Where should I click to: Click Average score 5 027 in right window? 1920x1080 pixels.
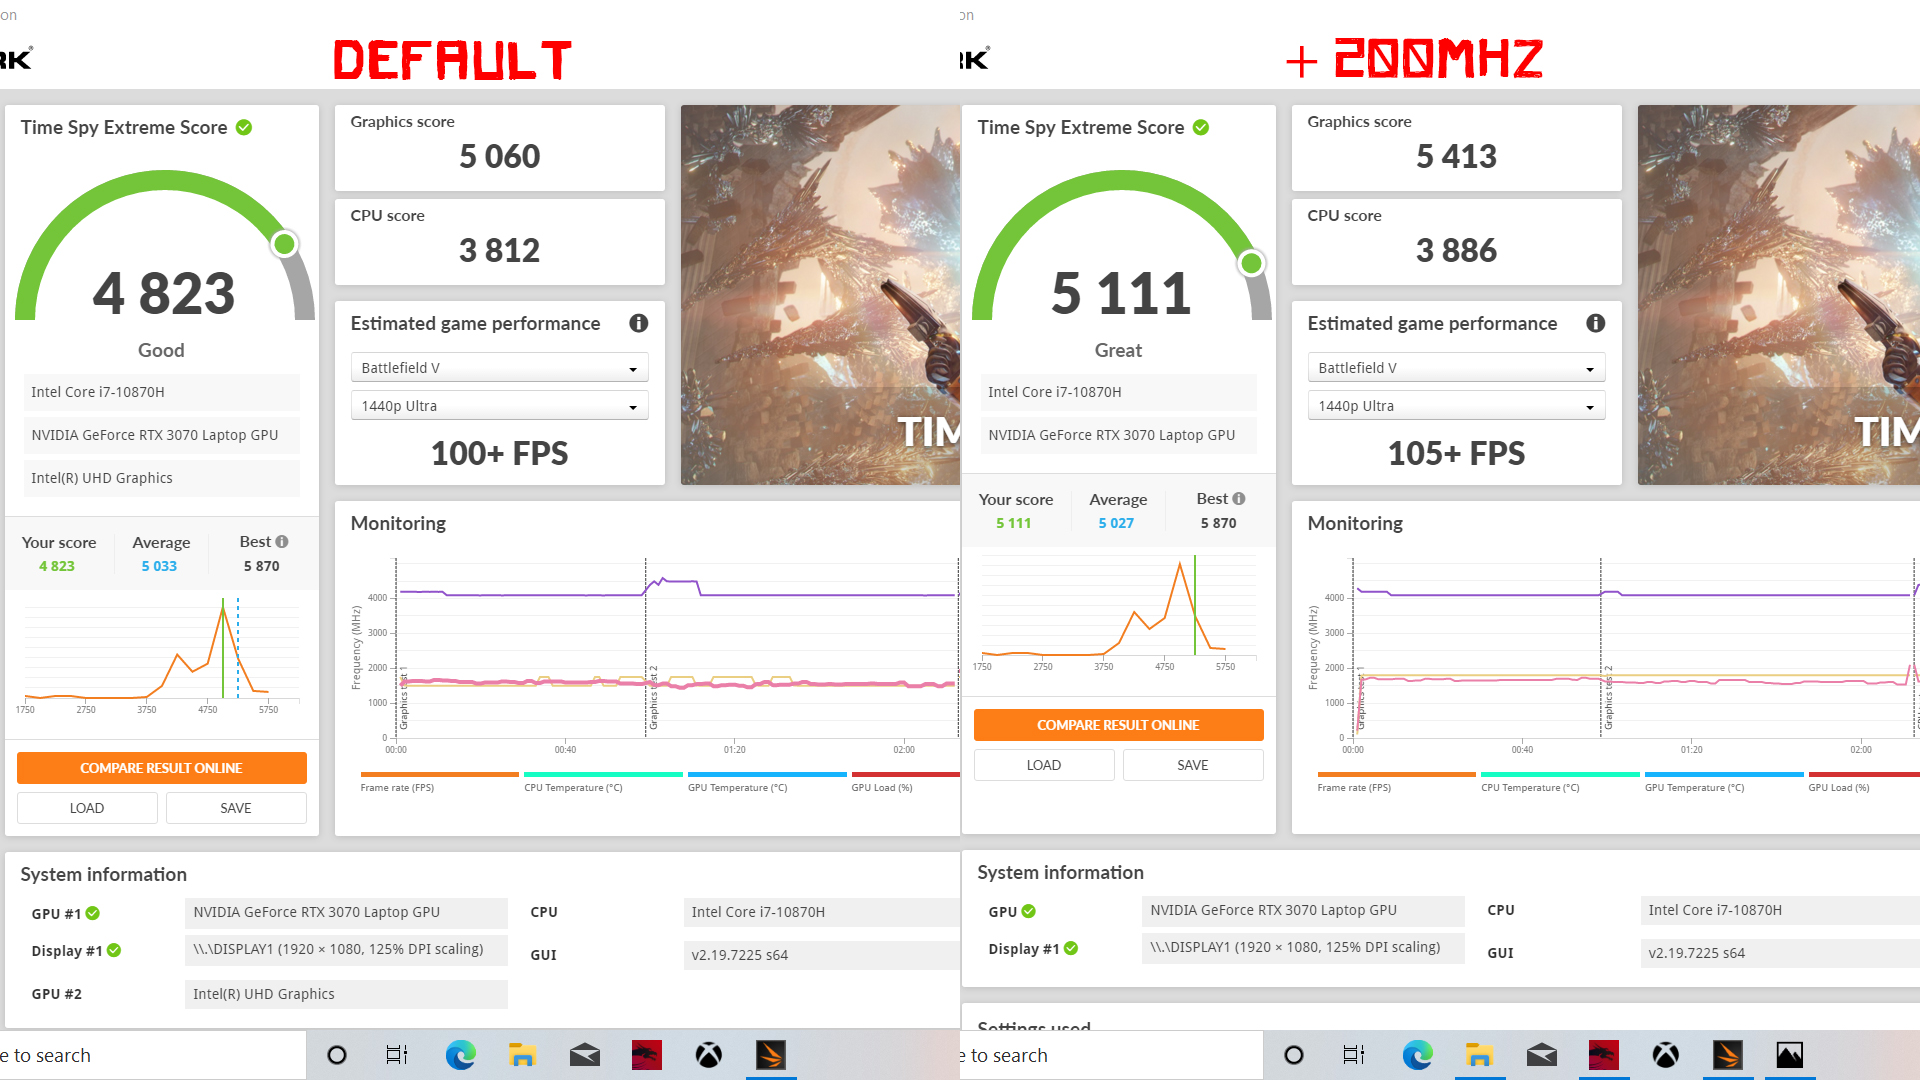1116,523
